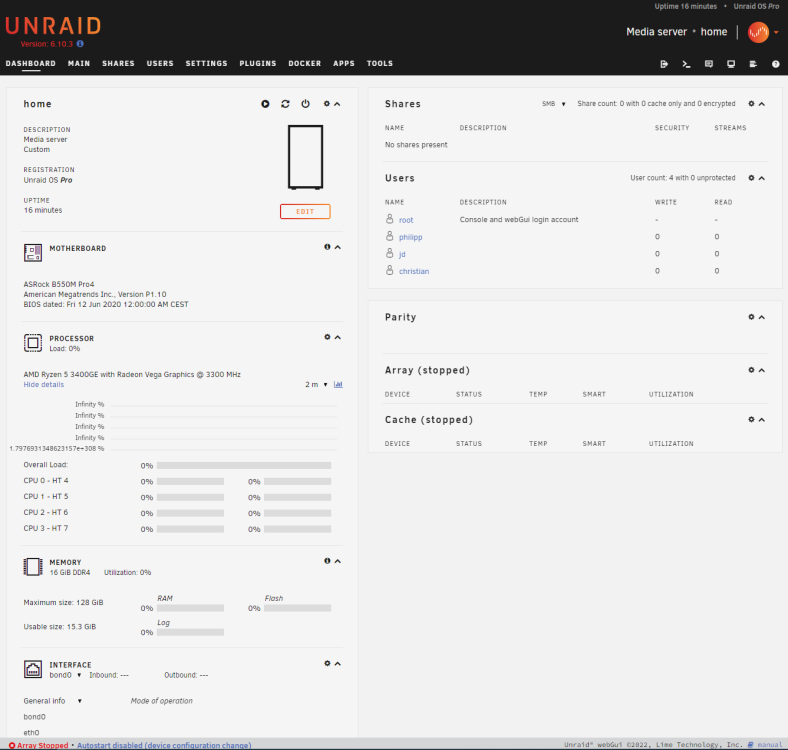
Task: Open Array (stopped) settings gear
Action: coord(751,370)
